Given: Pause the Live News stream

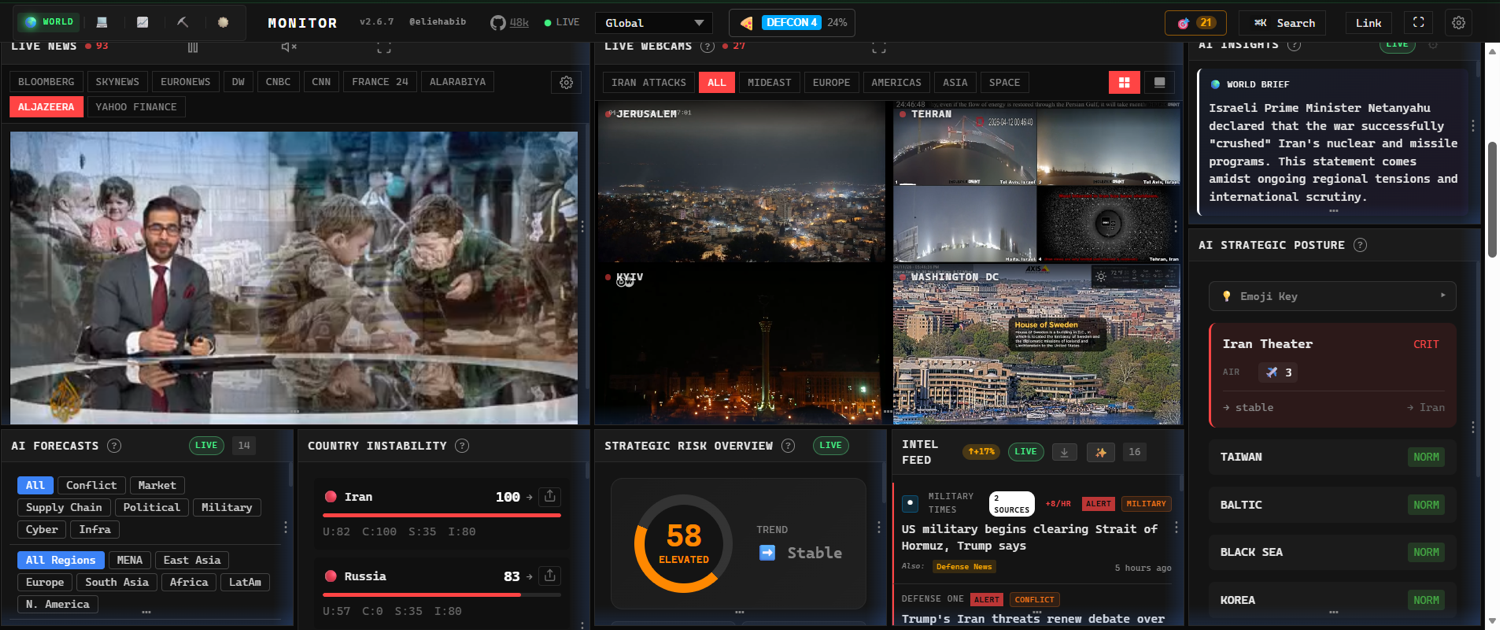Looking at the screenshot, I should click(x=193, y=47).
